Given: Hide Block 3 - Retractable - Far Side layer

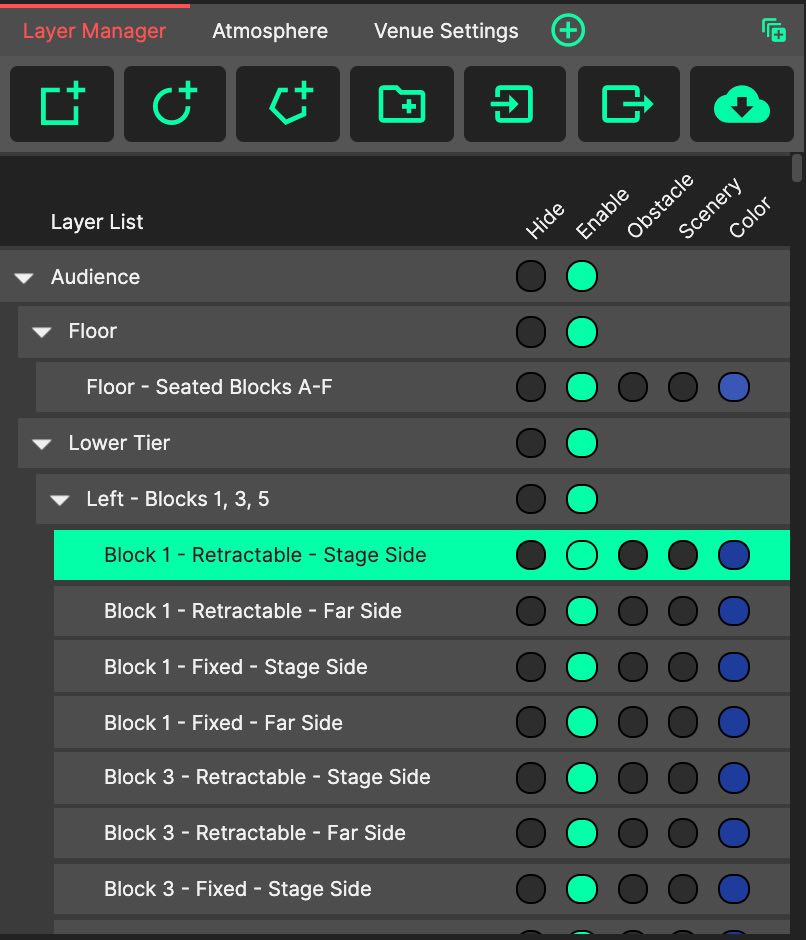Looking at the screenshot, I should click(531, 833).
